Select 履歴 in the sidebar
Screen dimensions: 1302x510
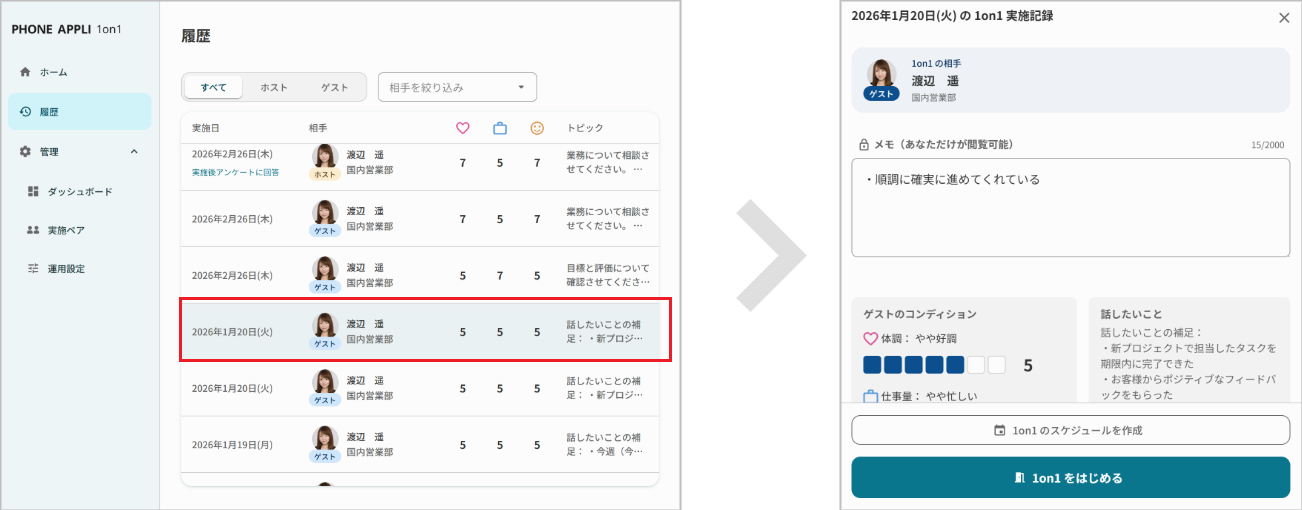[79, 112]
